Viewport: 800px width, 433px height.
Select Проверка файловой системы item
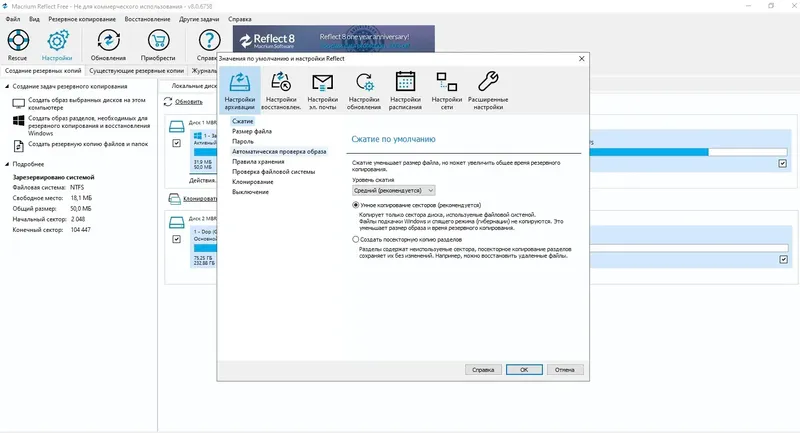coord(273,172)
